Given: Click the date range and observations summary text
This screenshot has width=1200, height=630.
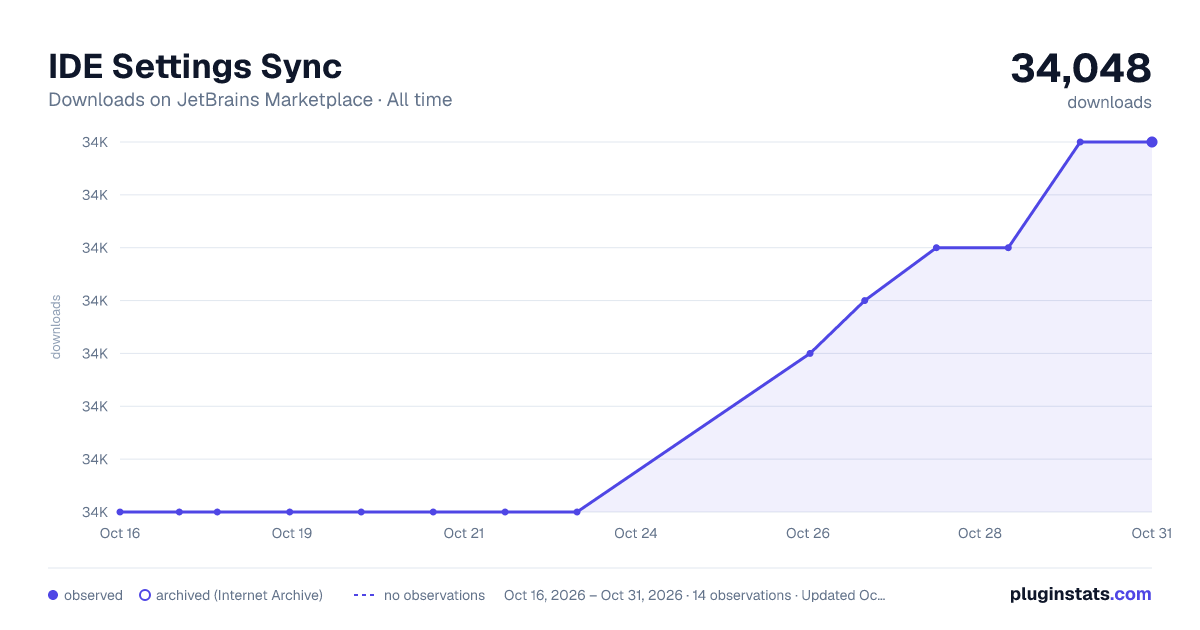Looking at the screenshot, I should (695, 595).
